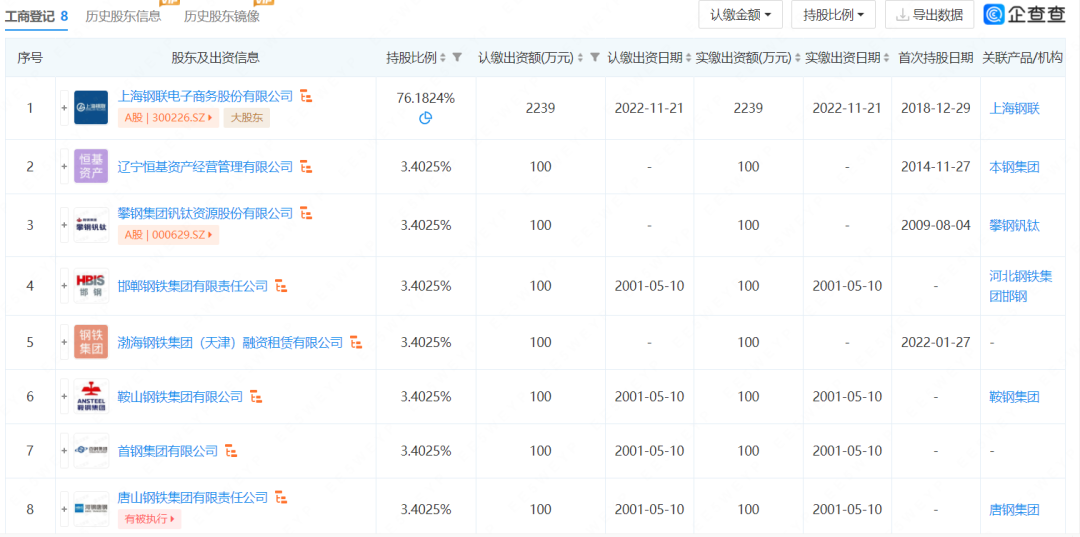Open related product 上海钢联 link
1080x537 pixels.
(x=1015, y=108)
